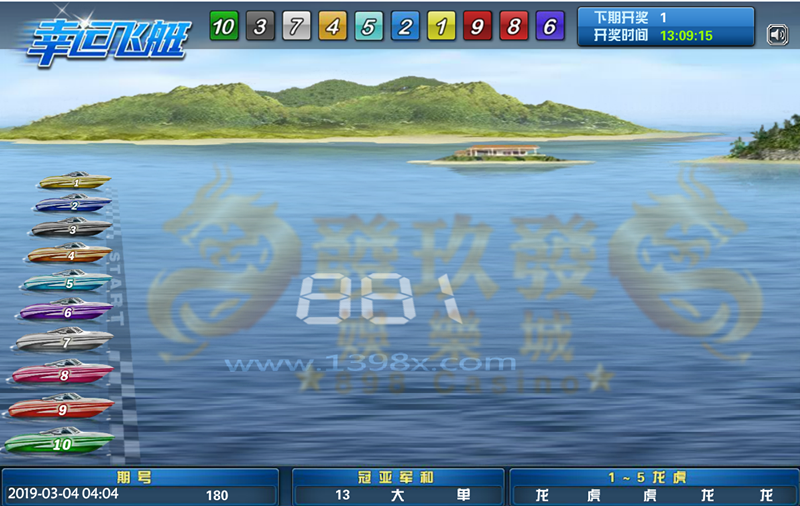Click the white number 7 result ball
Viewport: 800px width, 506px height.
(296, 26)
